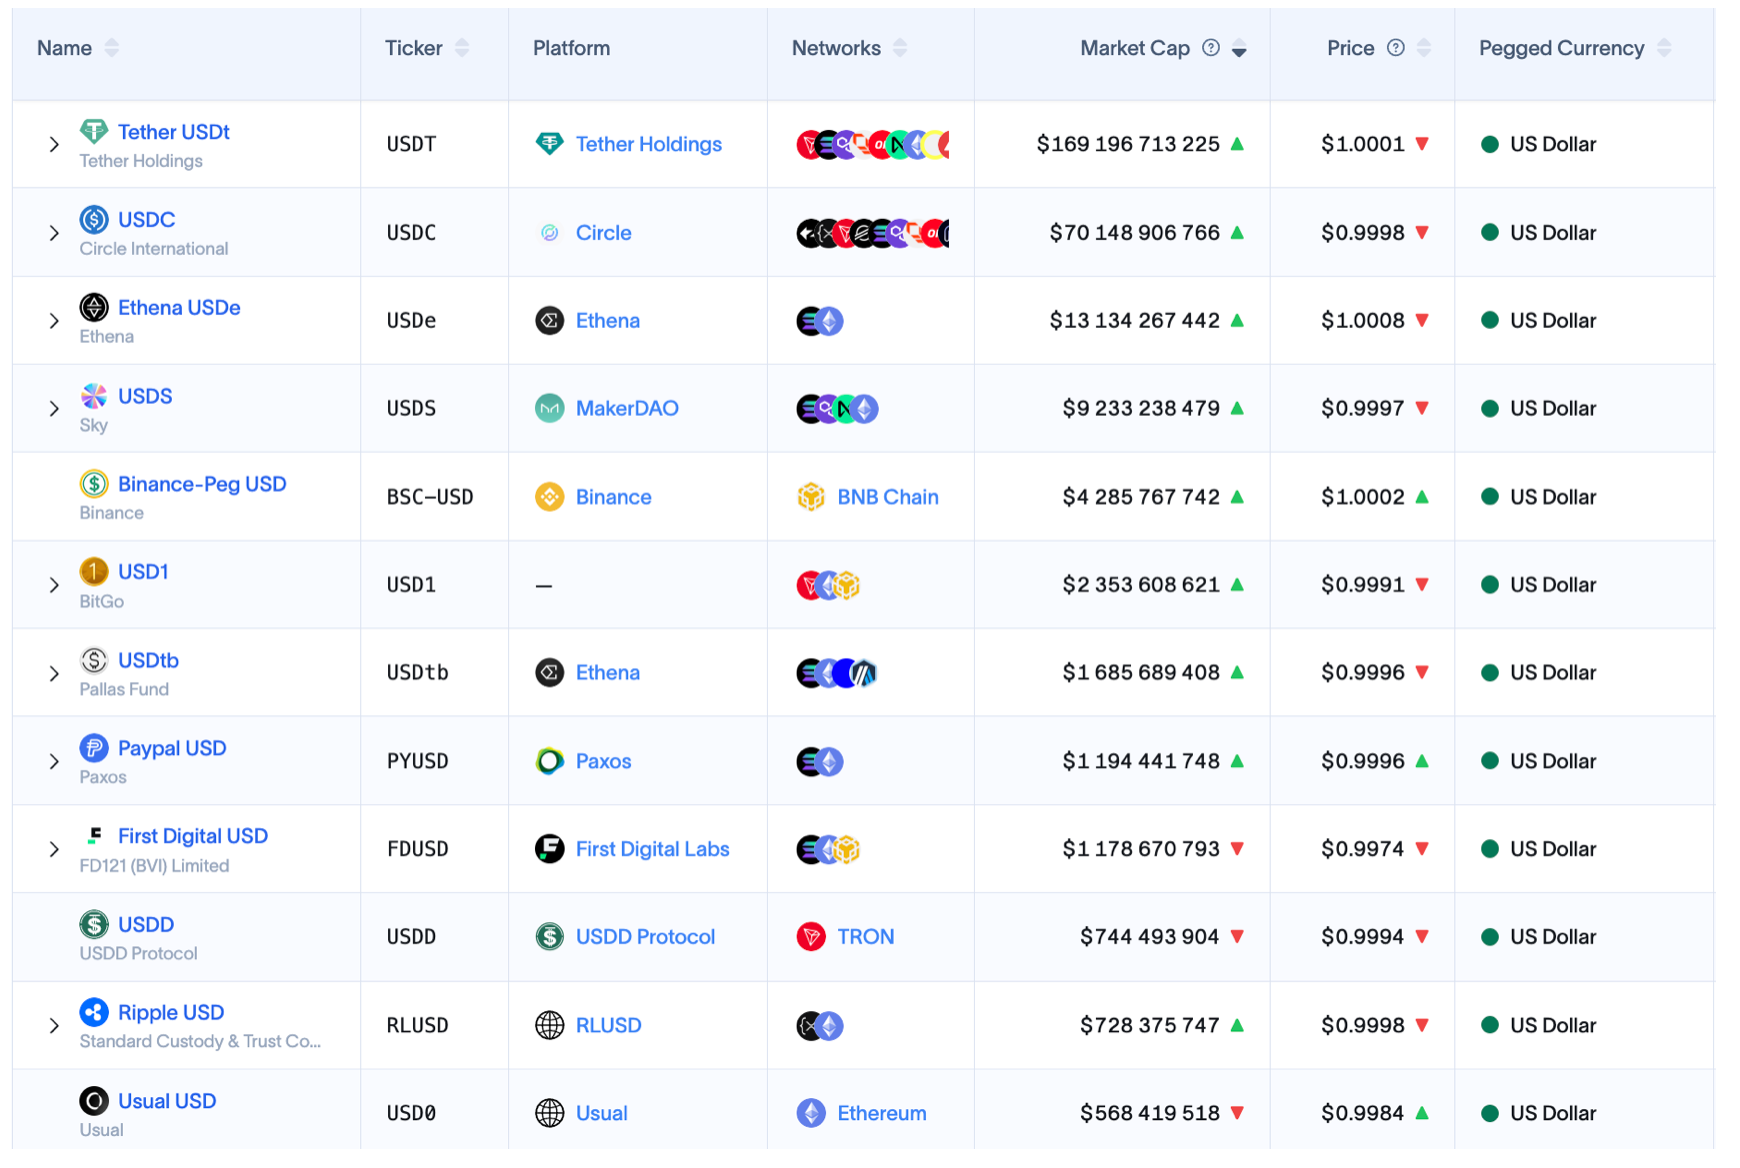Sort table by Ticker column
Image resolution: width=1740 pixels, height=1168 pixels.
tap(462, 48)
